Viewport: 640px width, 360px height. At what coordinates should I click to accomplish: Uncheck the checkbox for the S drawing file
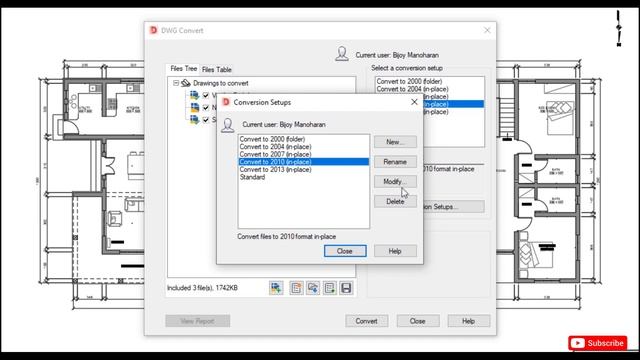coord(206,120)
